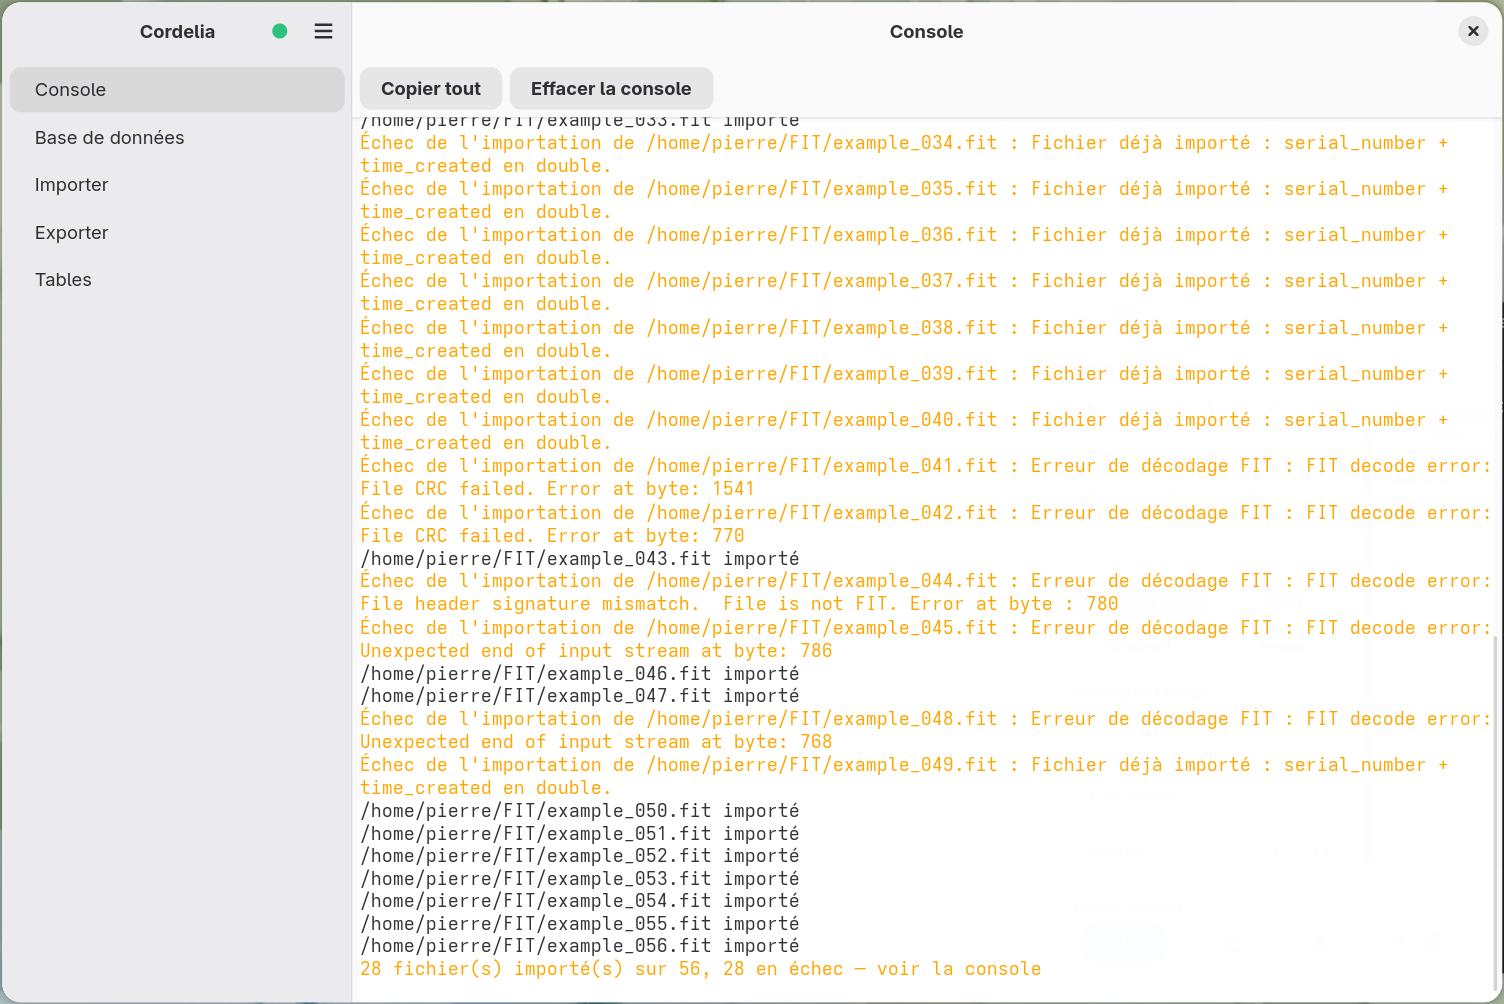
Task: Select Console in the sidebar
Action: (177, 90)
